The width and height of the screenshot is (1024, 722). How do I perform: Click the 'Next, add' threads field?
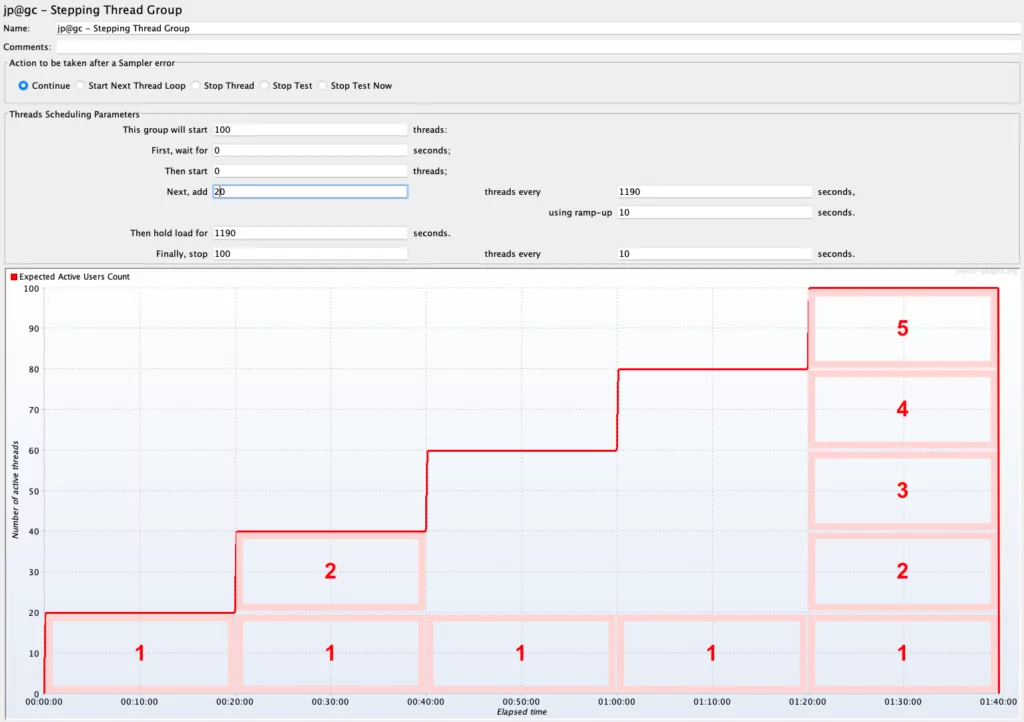tap(310, 191)
